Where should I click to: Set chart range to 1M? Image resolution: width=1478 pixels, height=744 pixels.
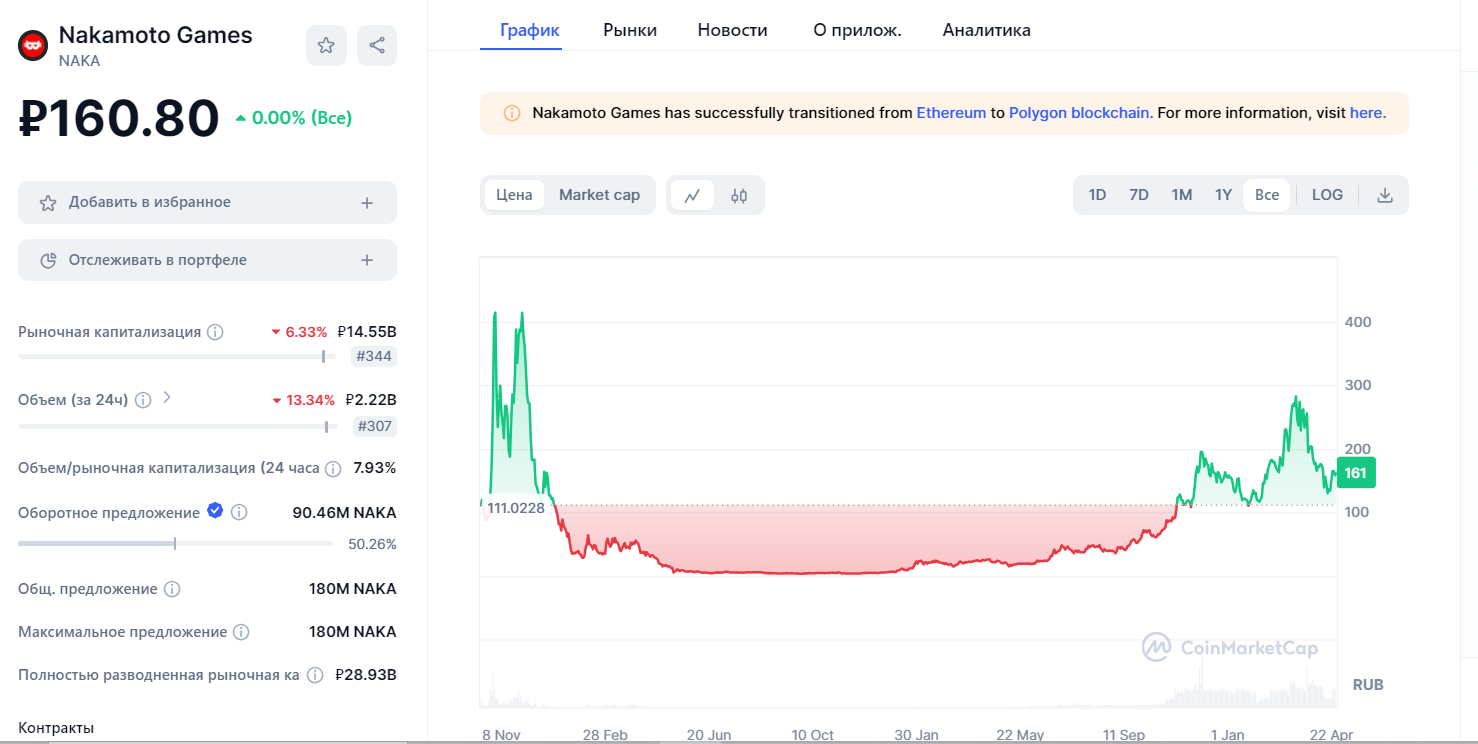(1182, 195)
